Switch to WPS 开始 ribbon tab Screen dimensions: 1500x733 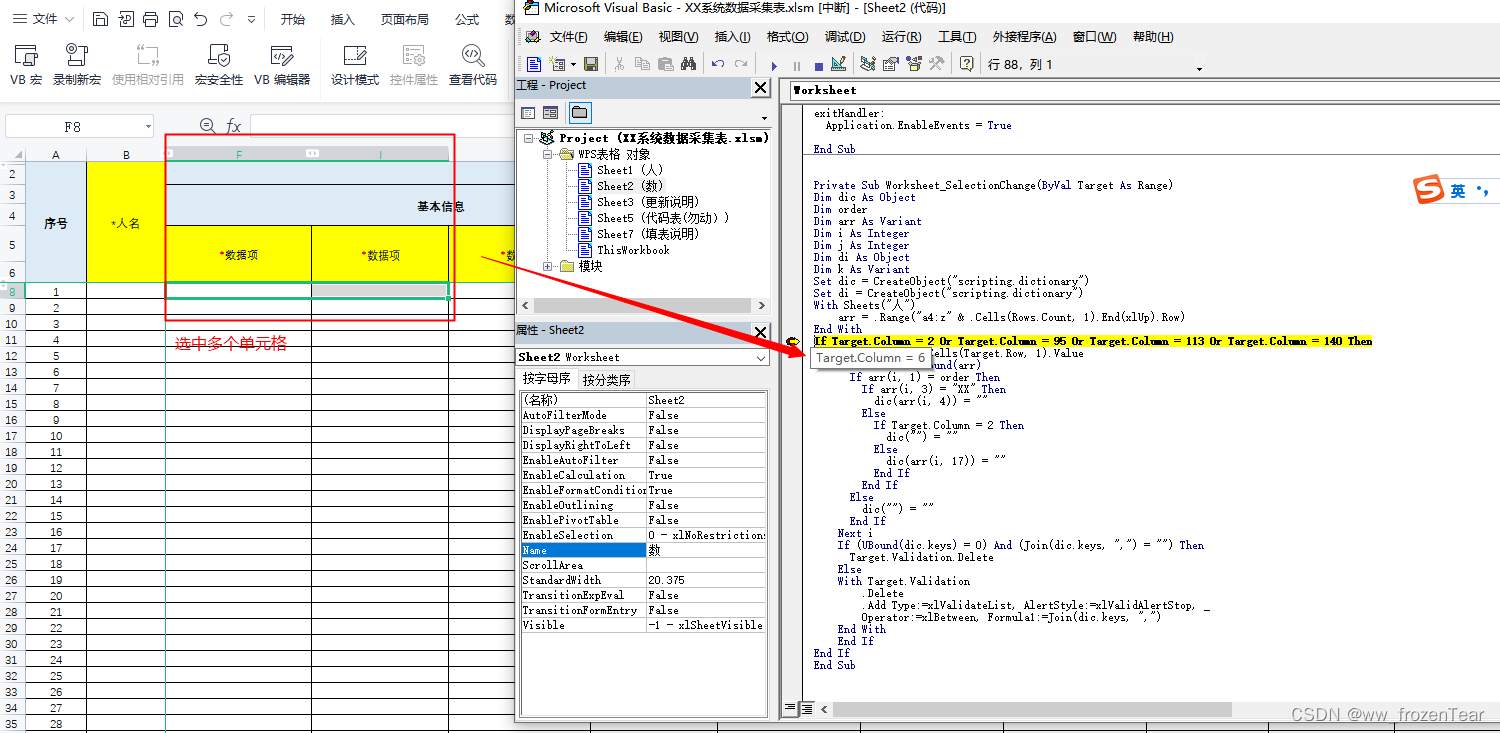click(x=292, y=19)
